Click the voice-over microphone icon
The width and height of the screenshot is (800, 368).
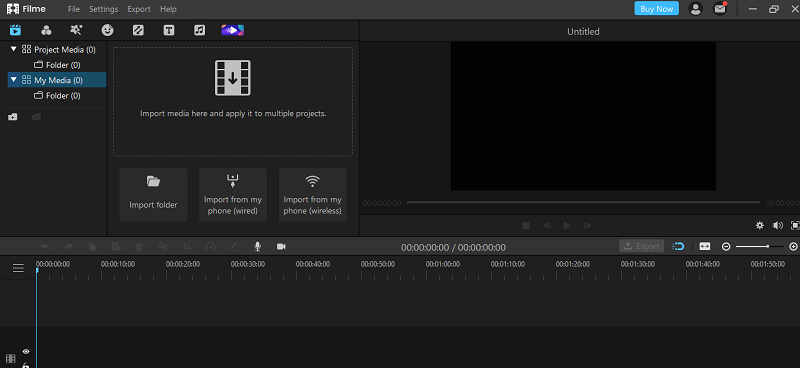click(258, 247)
